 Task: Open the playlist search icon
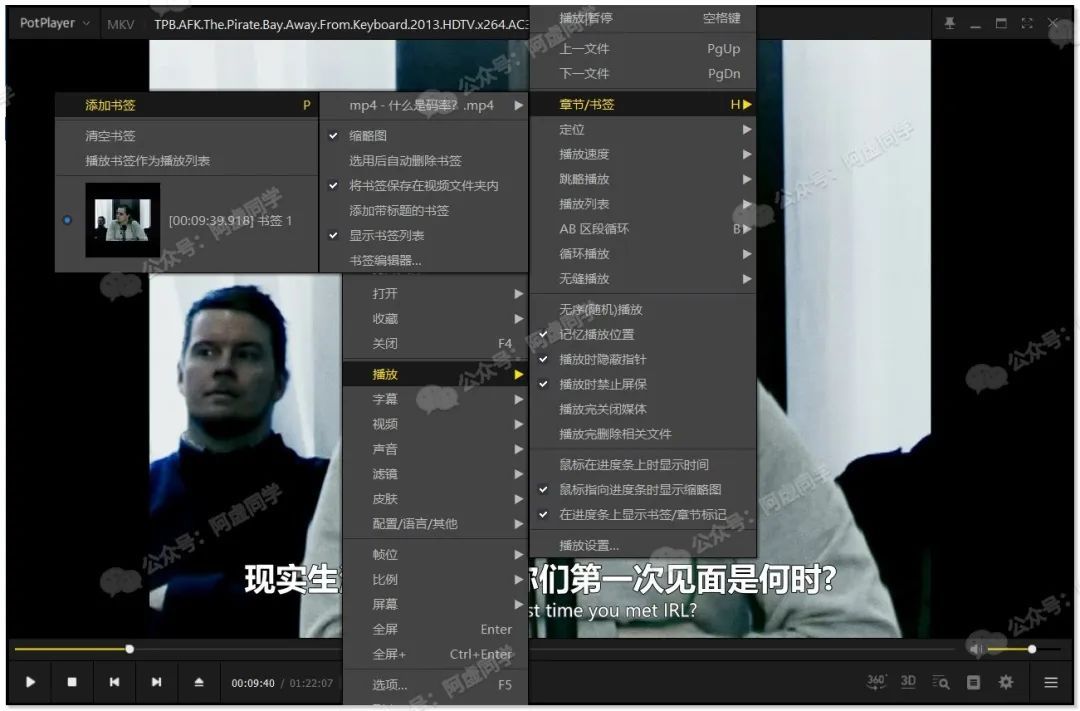pyautogui.click(x=940, y=682)
